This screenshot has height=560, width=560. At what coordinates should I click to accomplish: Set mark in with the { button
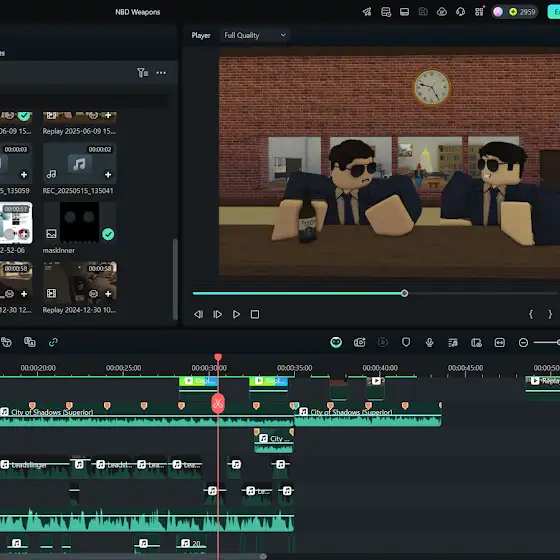tap(531, 314)
